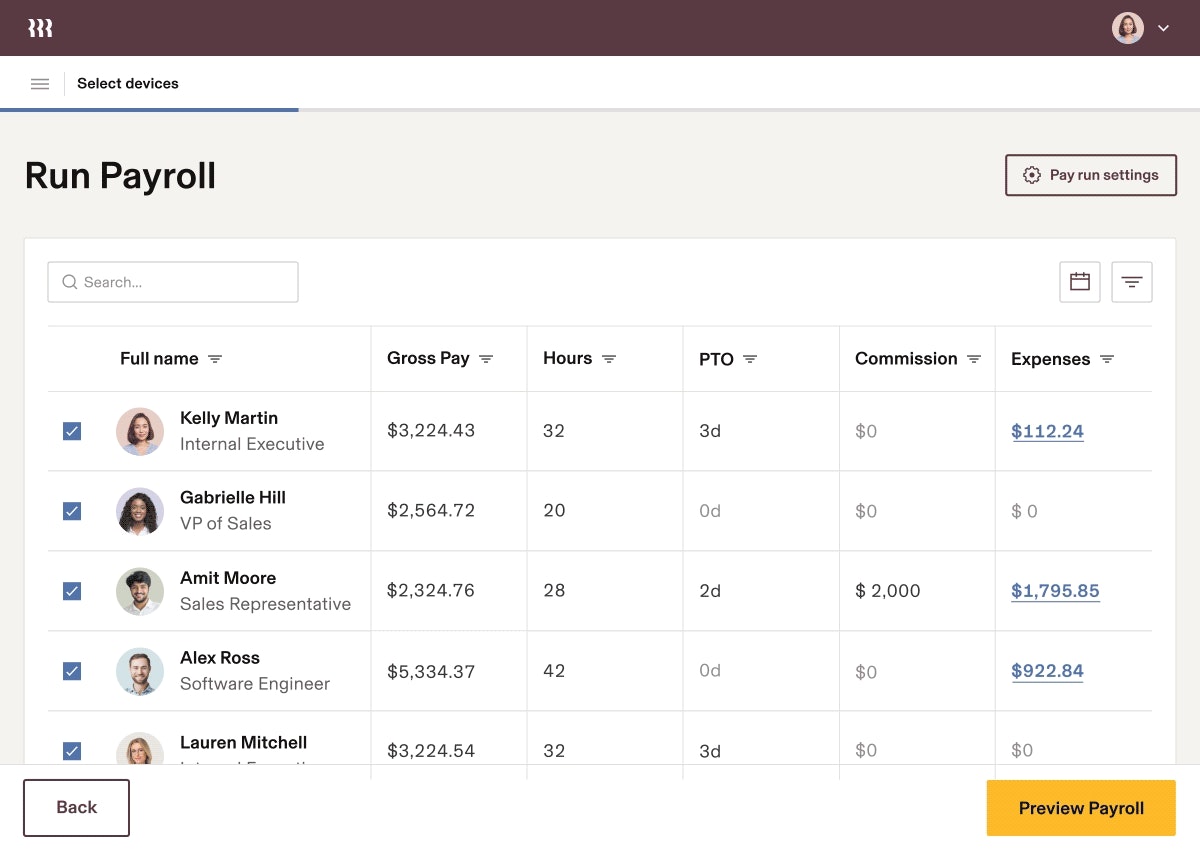This screenshot has width=1200, height=852.
Task: Expand the user profile dropdown arrow
Action: click(x=1163, y=28)
